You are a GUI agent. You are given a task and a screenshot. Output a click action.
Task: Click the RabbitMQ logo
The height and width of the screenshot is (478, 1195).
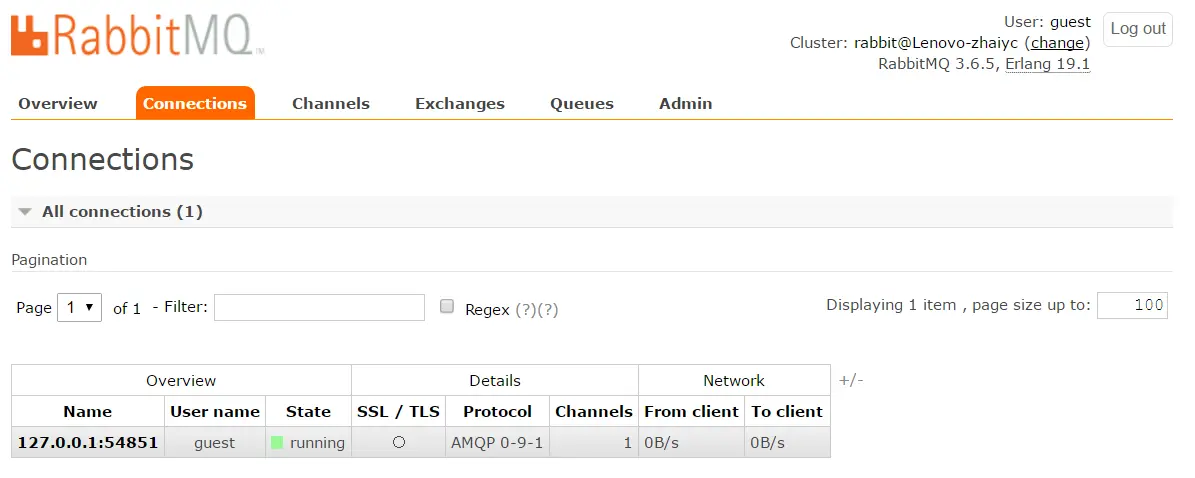click(x=137, y=36)
